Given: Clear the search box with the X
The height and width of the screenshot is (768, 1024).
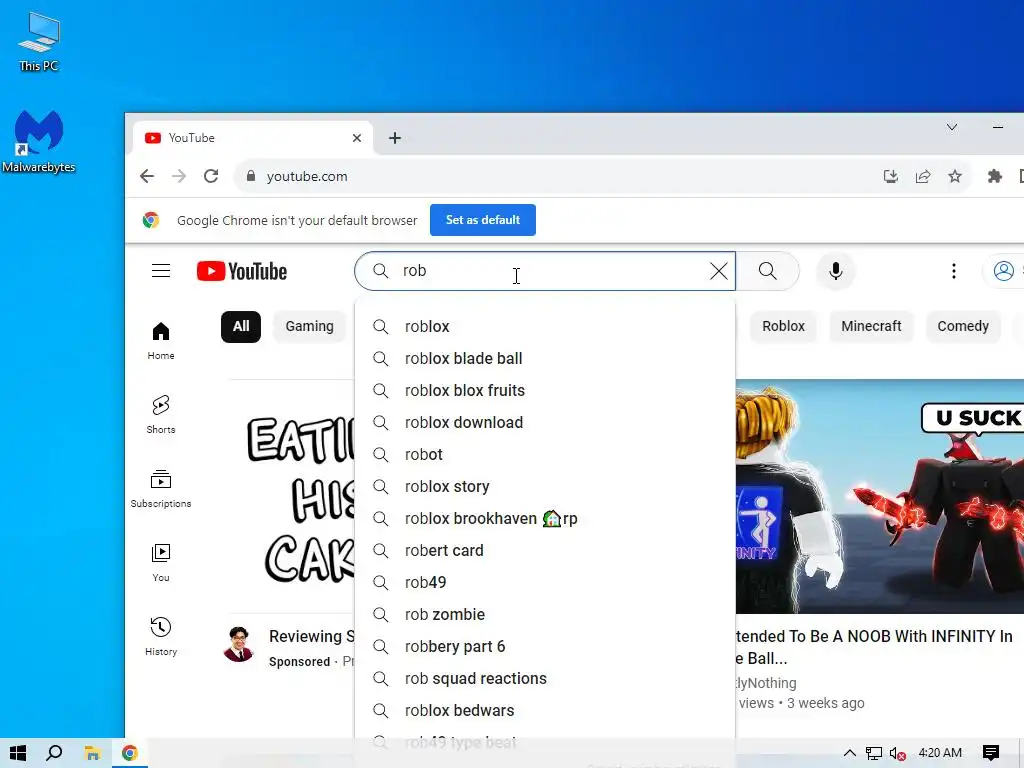Looking at the screenshot, I should click(x=718, y=271).
